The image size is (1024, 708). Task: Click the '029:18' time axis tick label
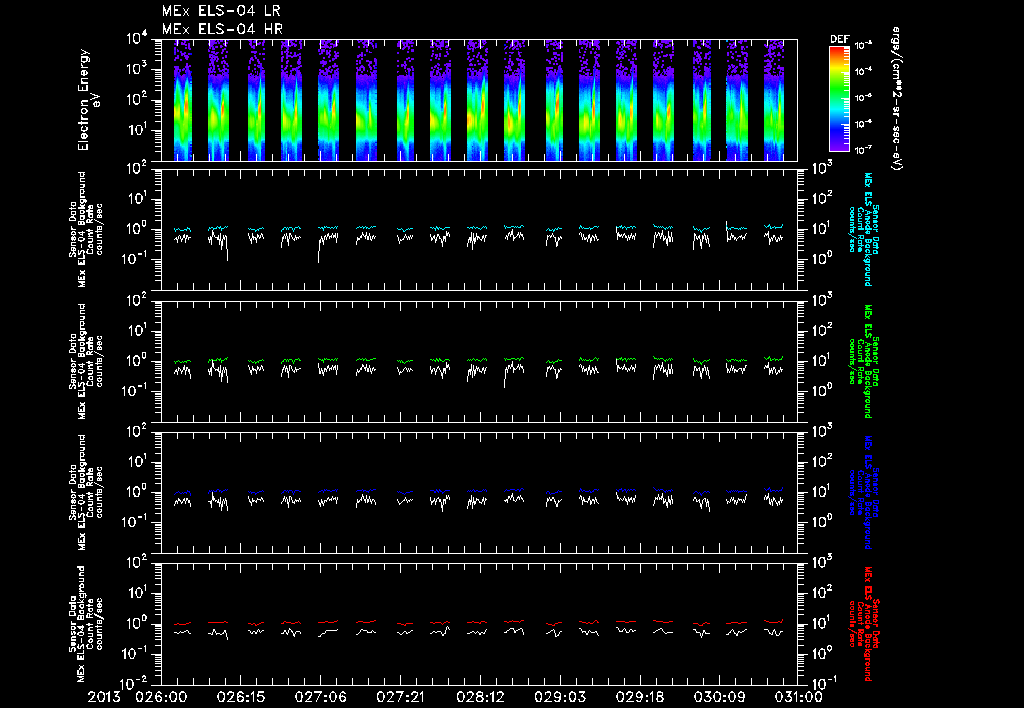pyautogui.click(x=639, y=697)
